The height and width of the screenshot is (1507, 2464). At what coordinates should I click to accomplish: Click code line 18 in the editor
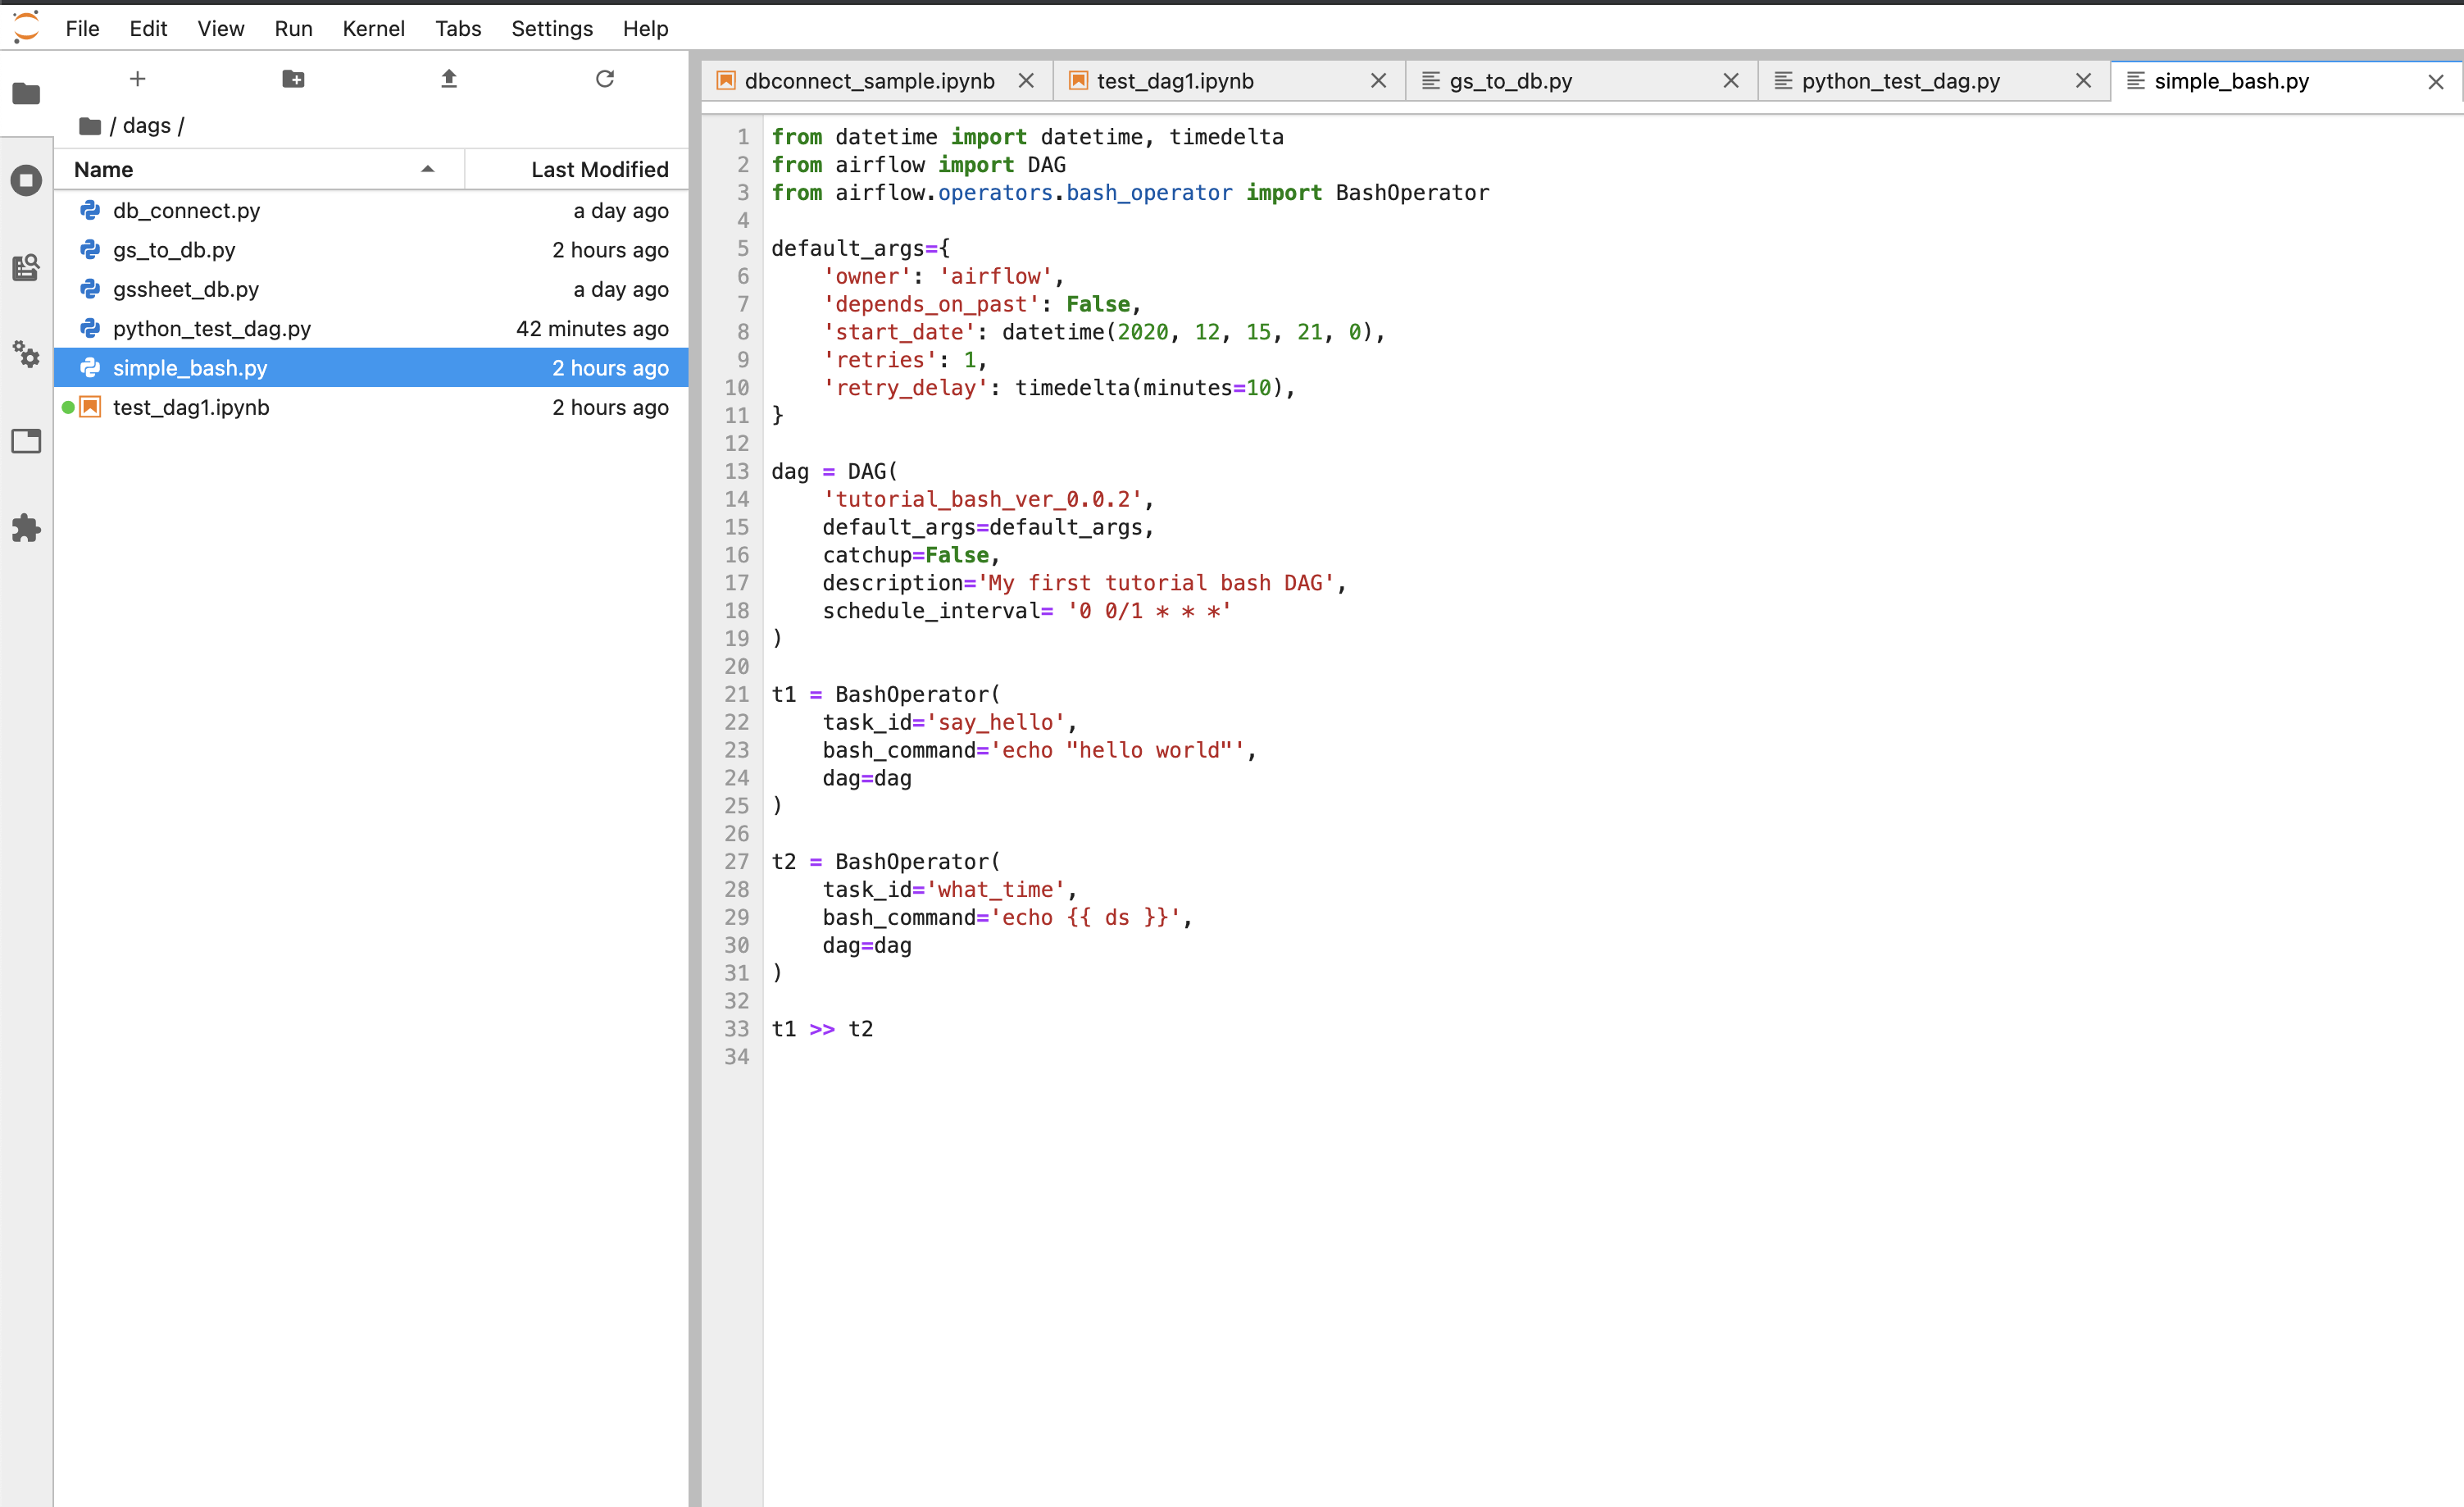(x=1026, y=611)
